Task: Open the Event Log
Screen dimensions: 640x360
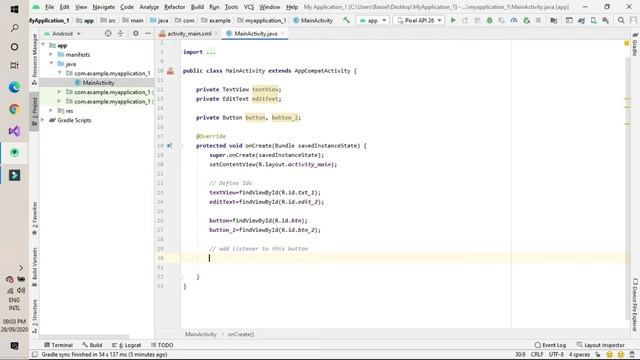Action: (550, 345)
